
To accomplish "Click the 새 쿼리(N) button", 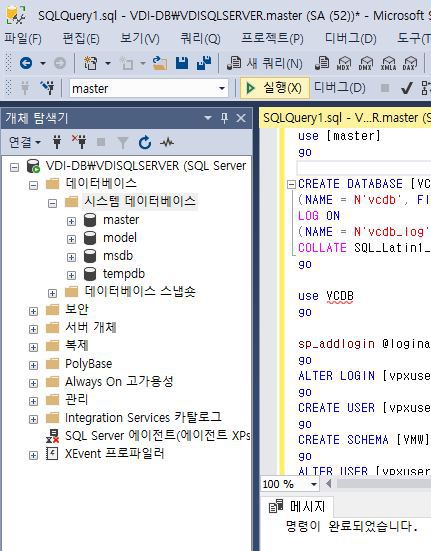I will point(265,64).
